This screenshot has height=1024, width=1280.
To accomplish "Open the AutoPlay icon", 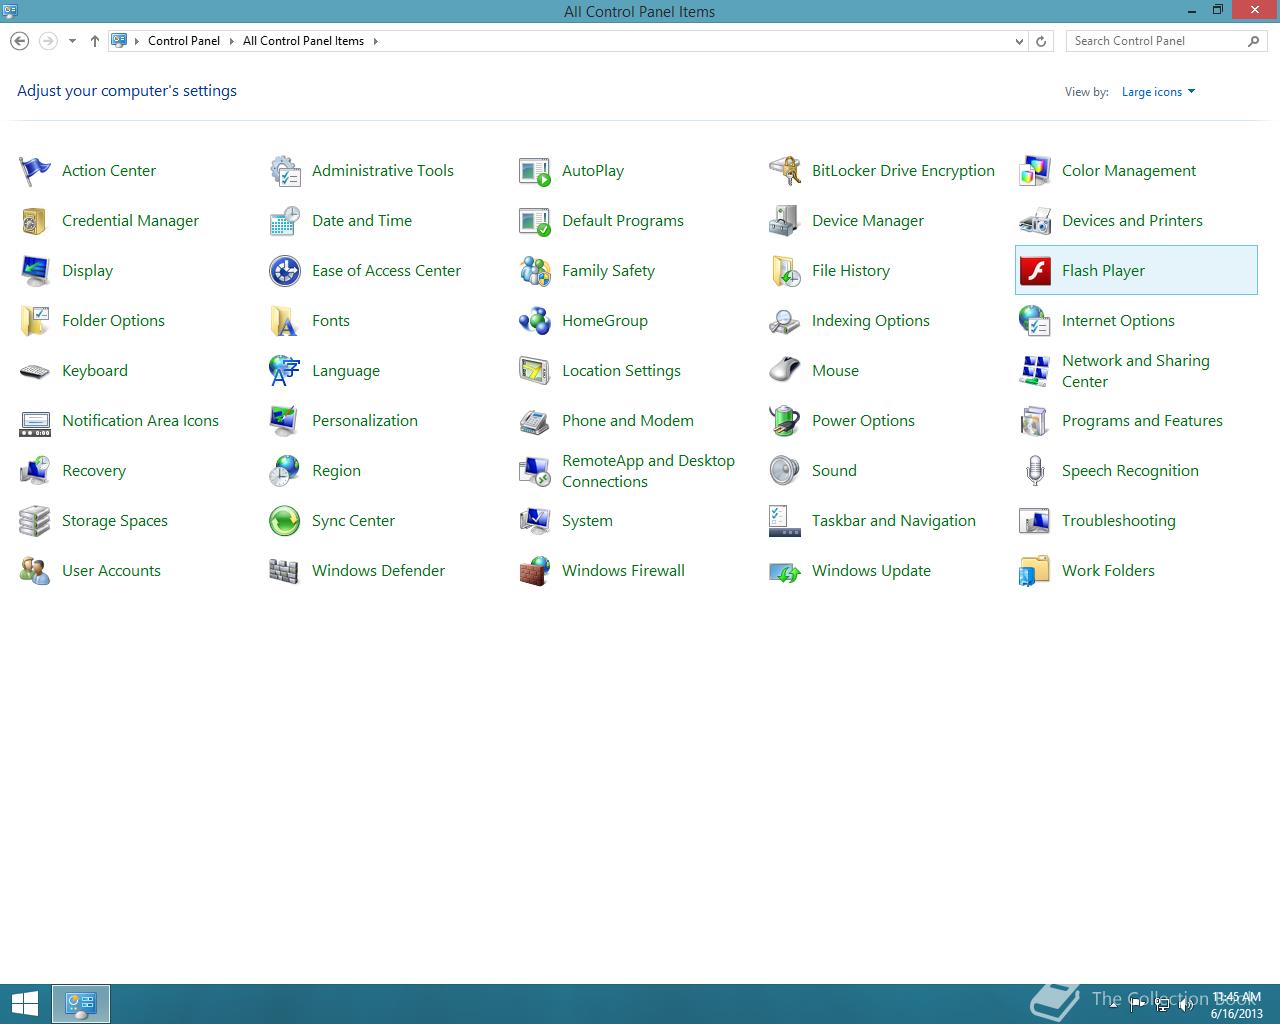I will pyautogui.click(x=535, y=171).
